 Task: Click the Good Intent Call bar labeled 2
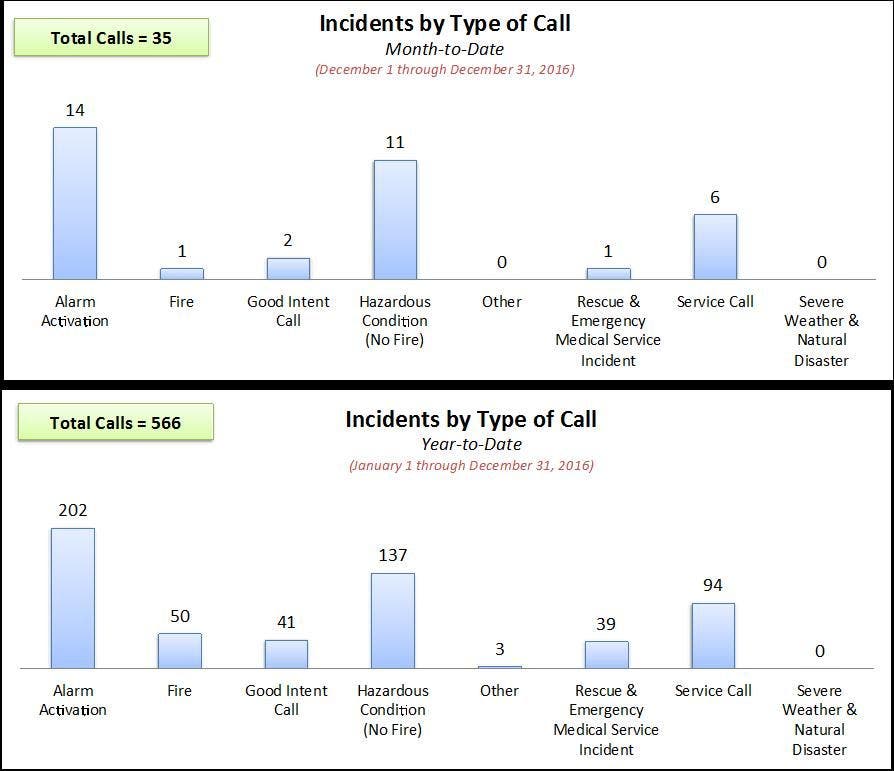288,268
